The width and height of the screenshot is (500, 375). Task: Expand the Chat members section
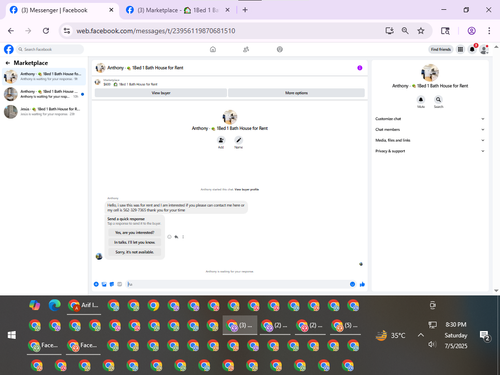[x=430, y=129]
